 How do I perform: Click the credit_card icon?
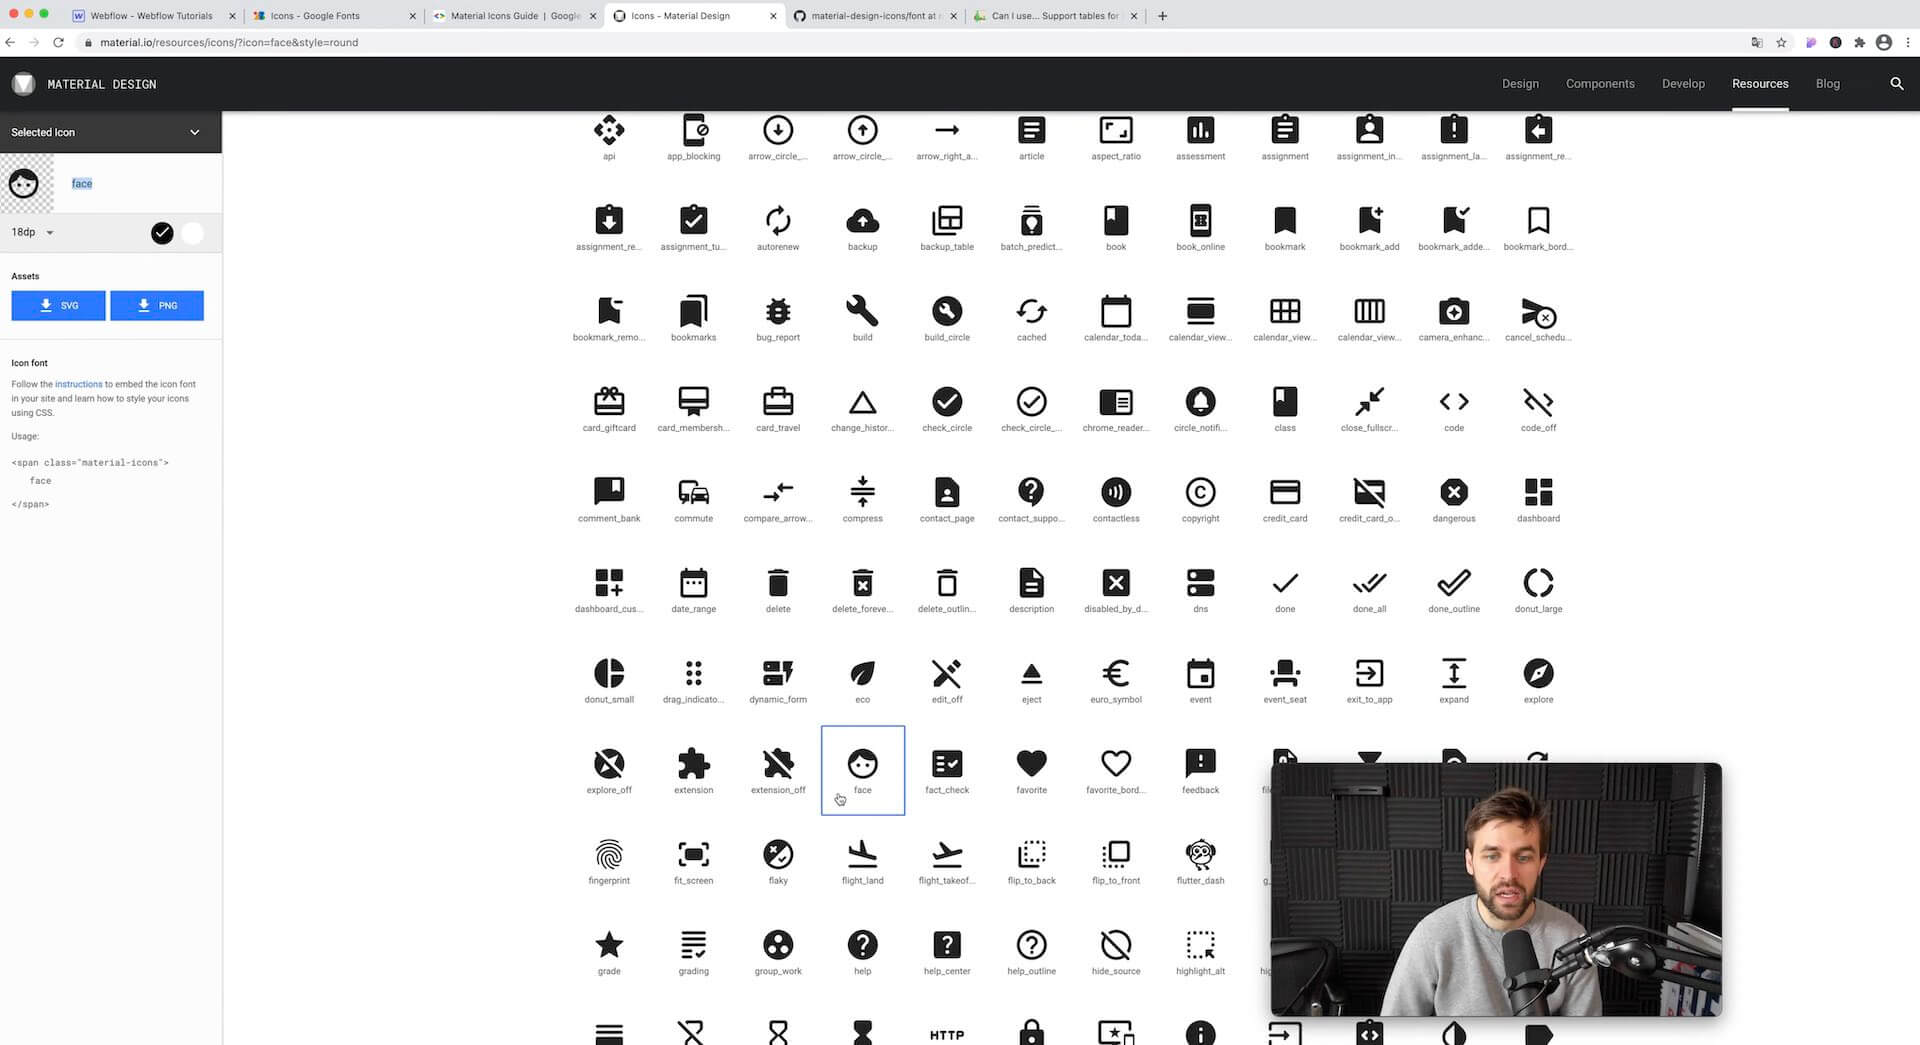click(x=1284, y=492)
